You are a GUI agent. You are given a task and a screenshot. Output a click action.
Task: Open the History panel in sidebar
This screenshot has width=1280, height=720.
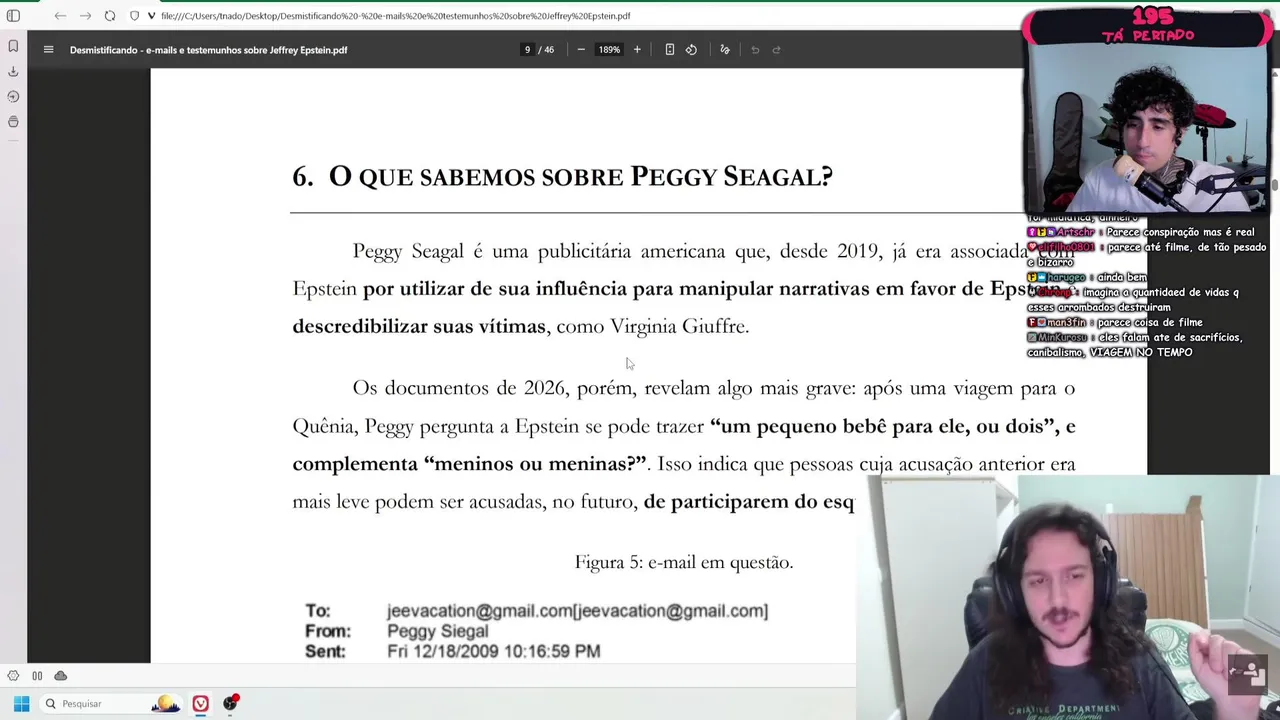pos(13,97)
